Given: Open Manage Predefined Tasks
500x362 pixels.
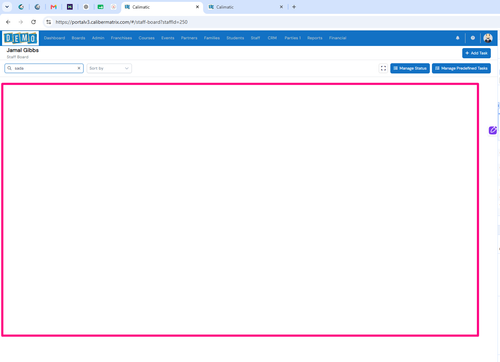Looking at the screenshot, I should (461, 68).
